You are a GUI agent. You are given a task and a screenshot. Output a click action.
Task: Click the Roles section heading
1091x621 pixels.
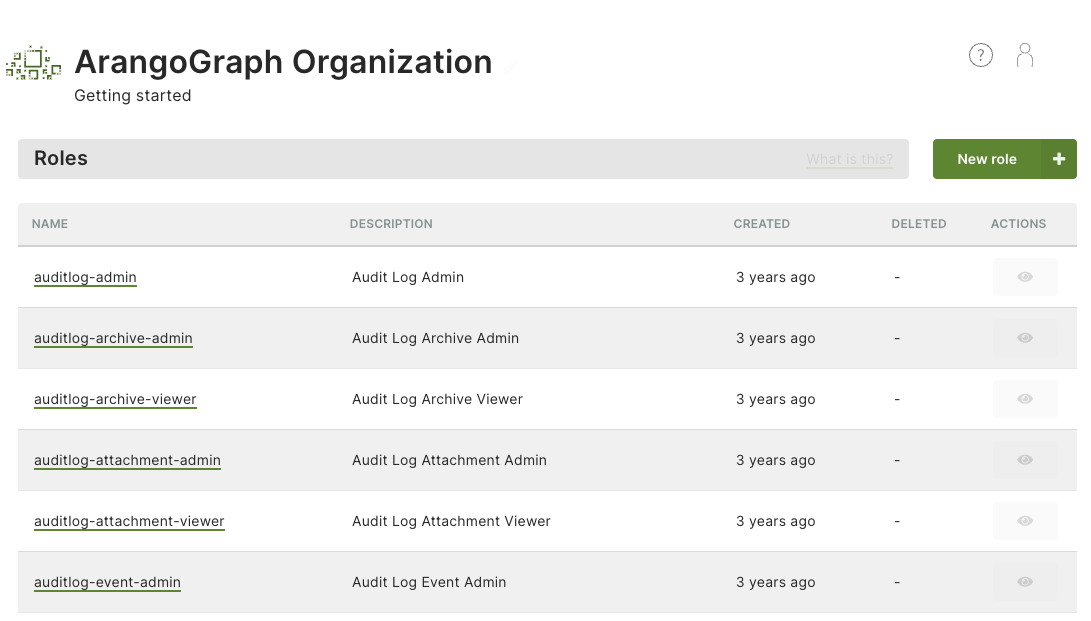(x=61, y=159)
